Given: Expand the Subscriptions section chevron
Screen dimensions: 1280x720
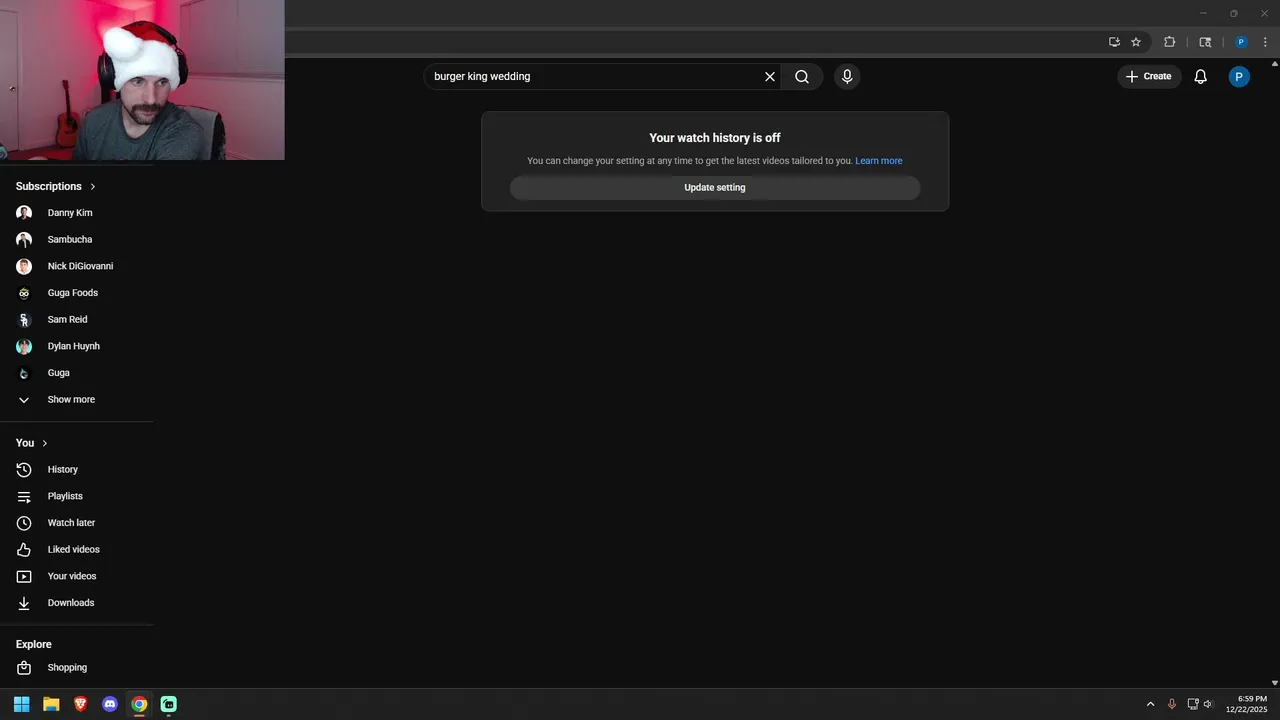Looking at the screenshot, I should click(x=93, y=186).
